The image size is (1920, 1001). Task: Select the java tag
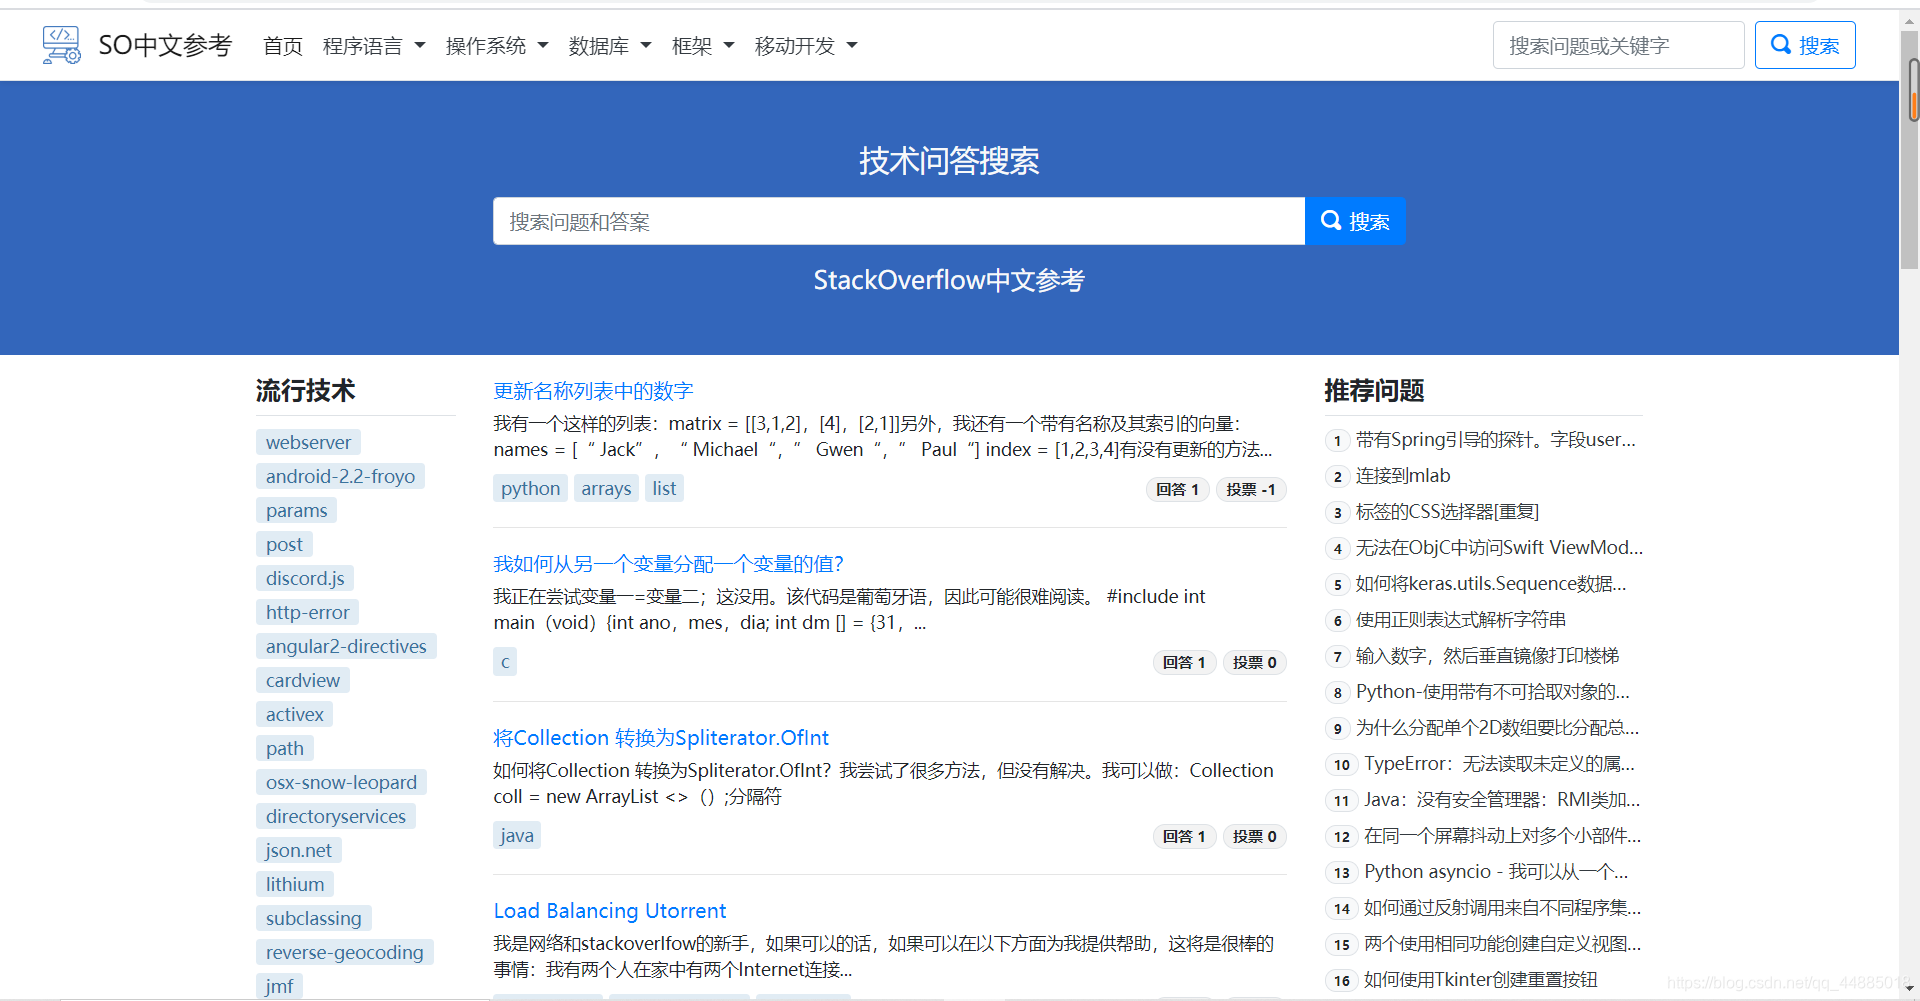point(516,835)
